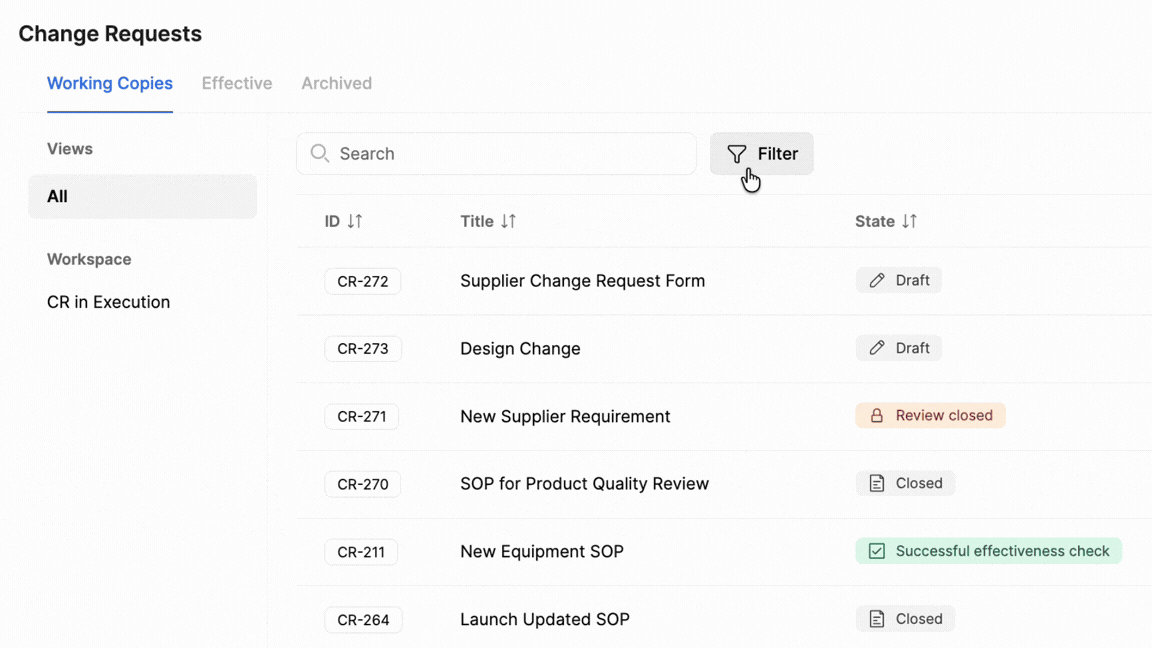
Task: Sort by ID column arrows
Action: coord(355,221)
